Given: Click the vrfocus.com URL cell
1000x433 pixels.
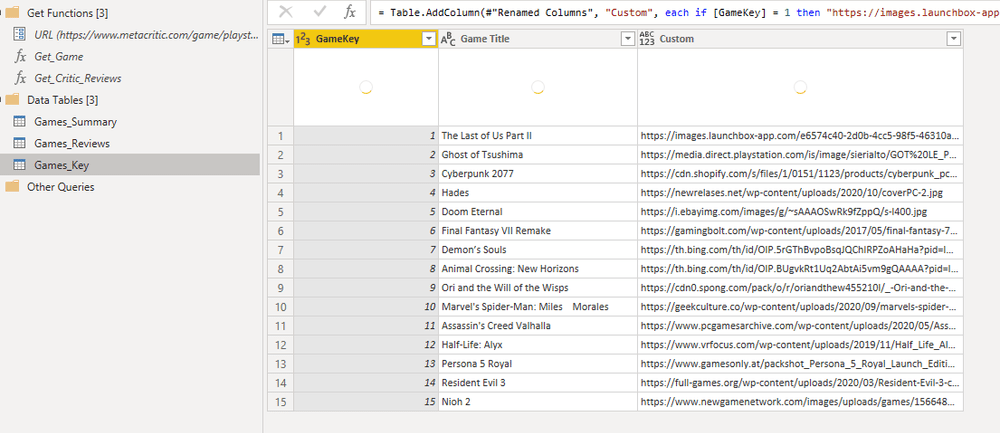Looking at the screenshot, I should [x=800, y=345].
